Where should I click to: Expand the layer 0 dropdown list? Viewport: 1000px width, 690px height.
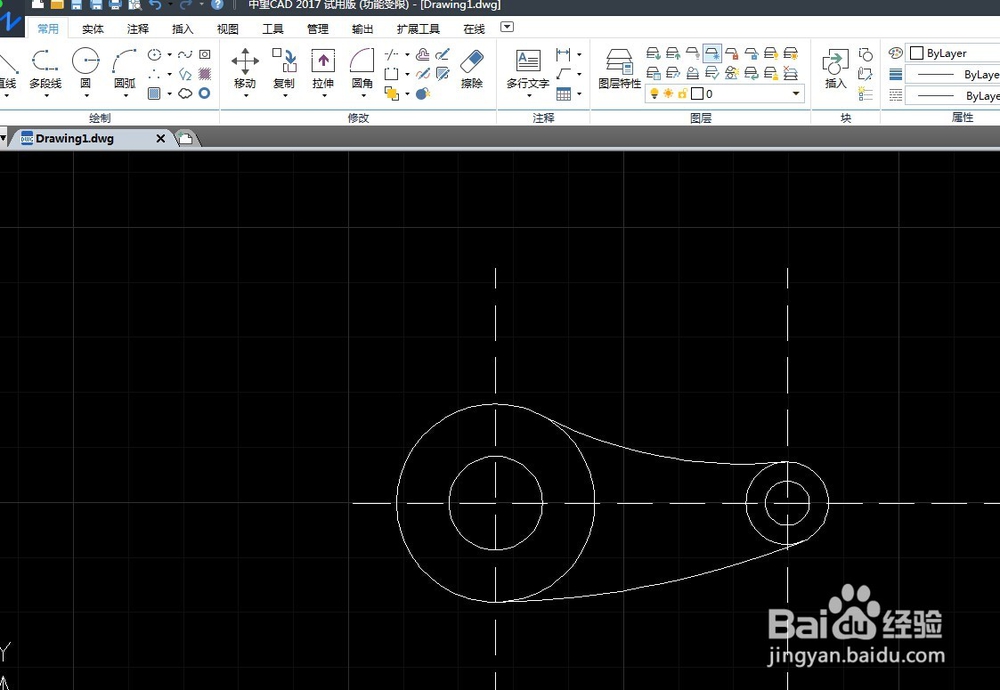pyautogui.click(x=796, y=94)
